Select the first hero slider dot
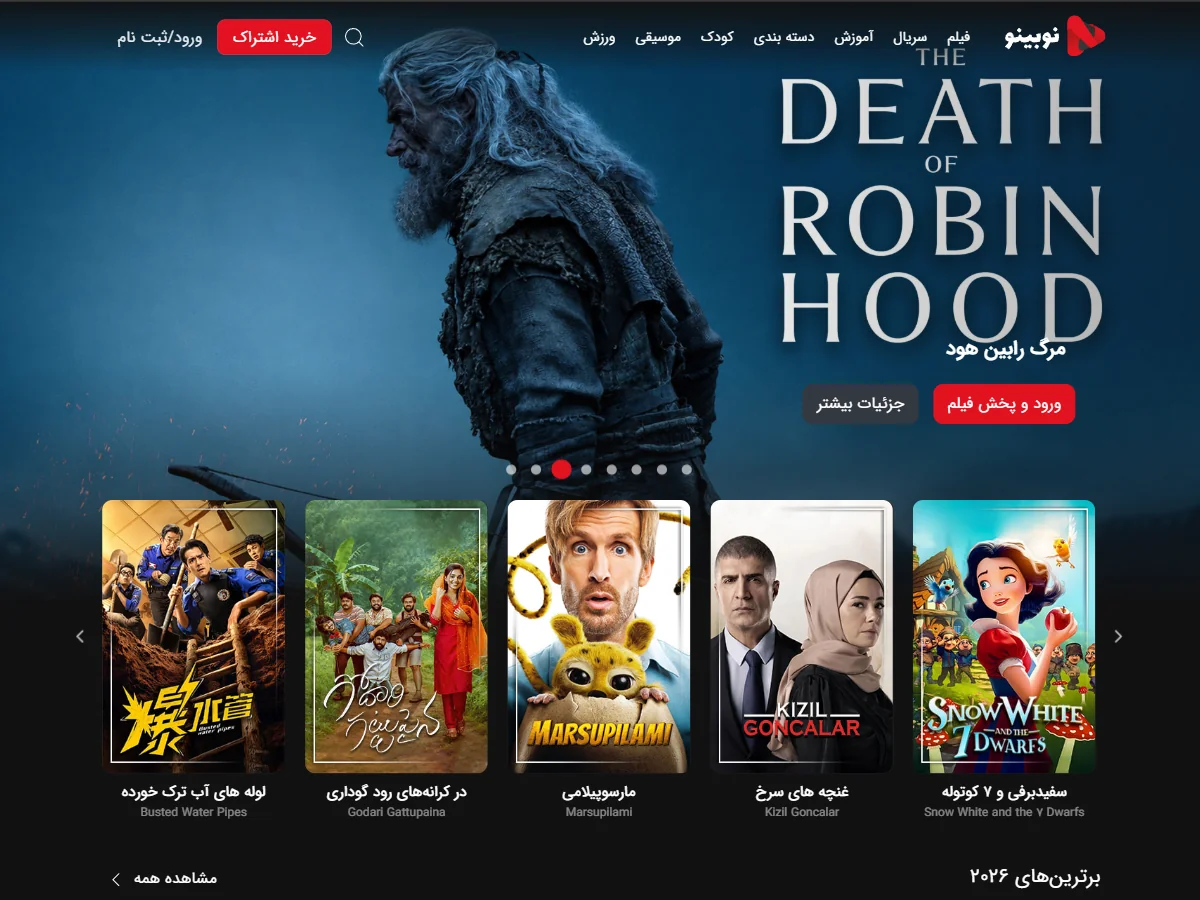The width and height of the screenshot is (1200, 900). coord(511,469)
